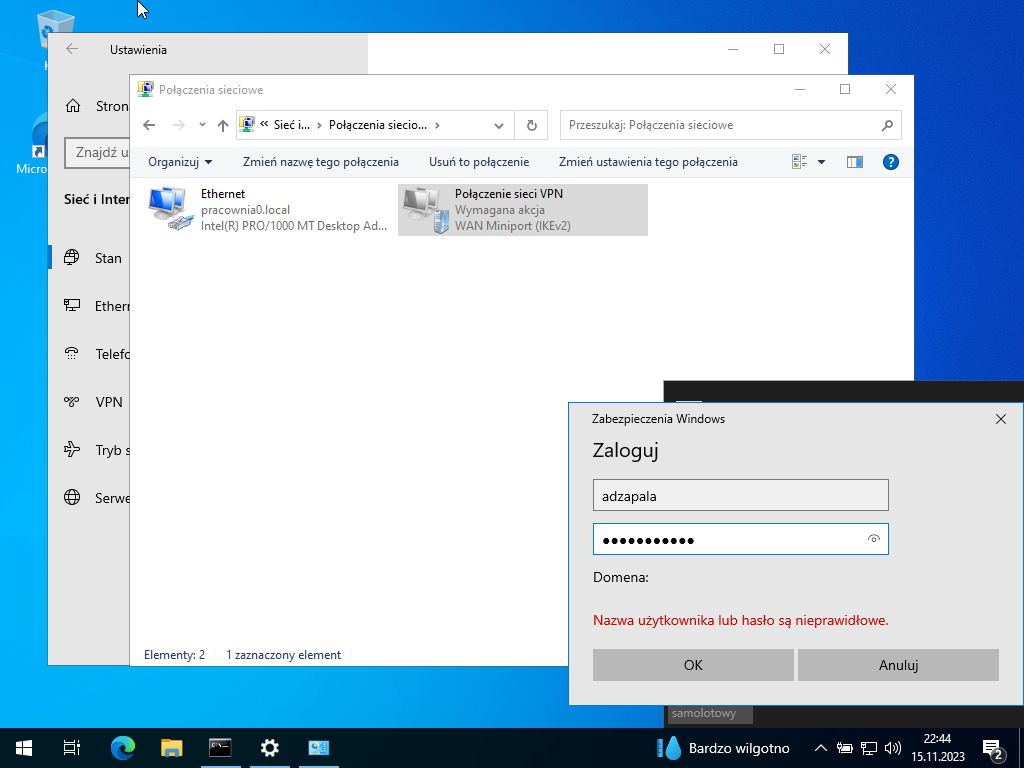Click Zmień nazwę tego połączenia

coord(321,162)
